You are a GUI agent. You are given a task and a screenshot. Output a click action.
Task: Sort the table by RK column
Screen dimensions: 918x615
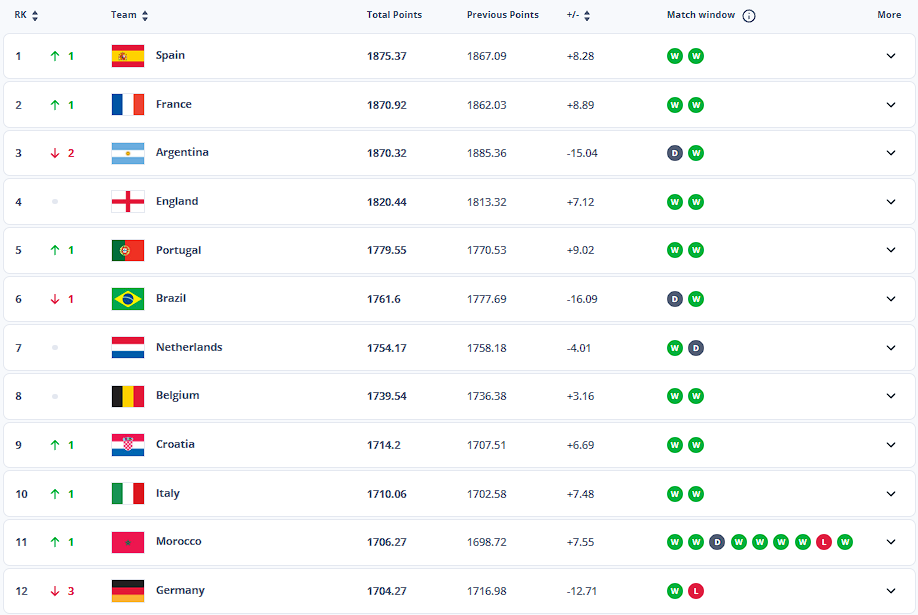(35, 16)
